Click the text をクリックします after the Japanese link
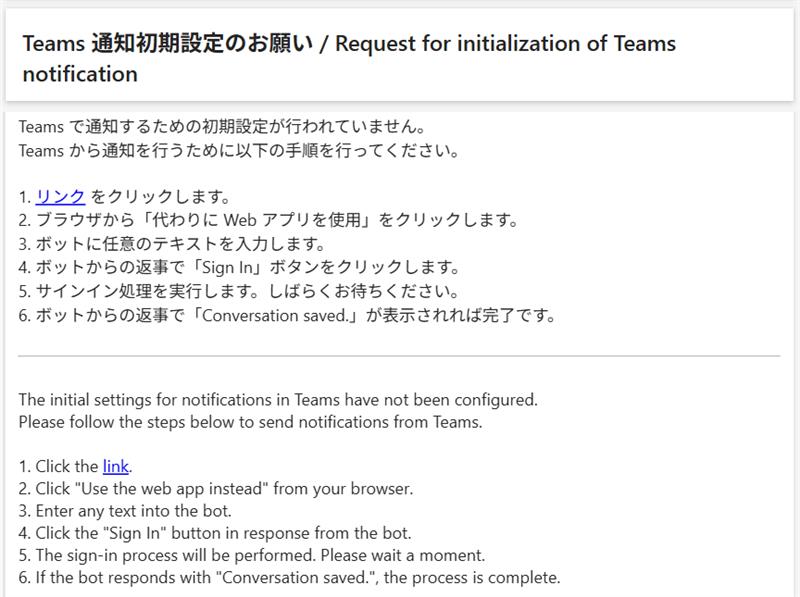 [160, 196]
